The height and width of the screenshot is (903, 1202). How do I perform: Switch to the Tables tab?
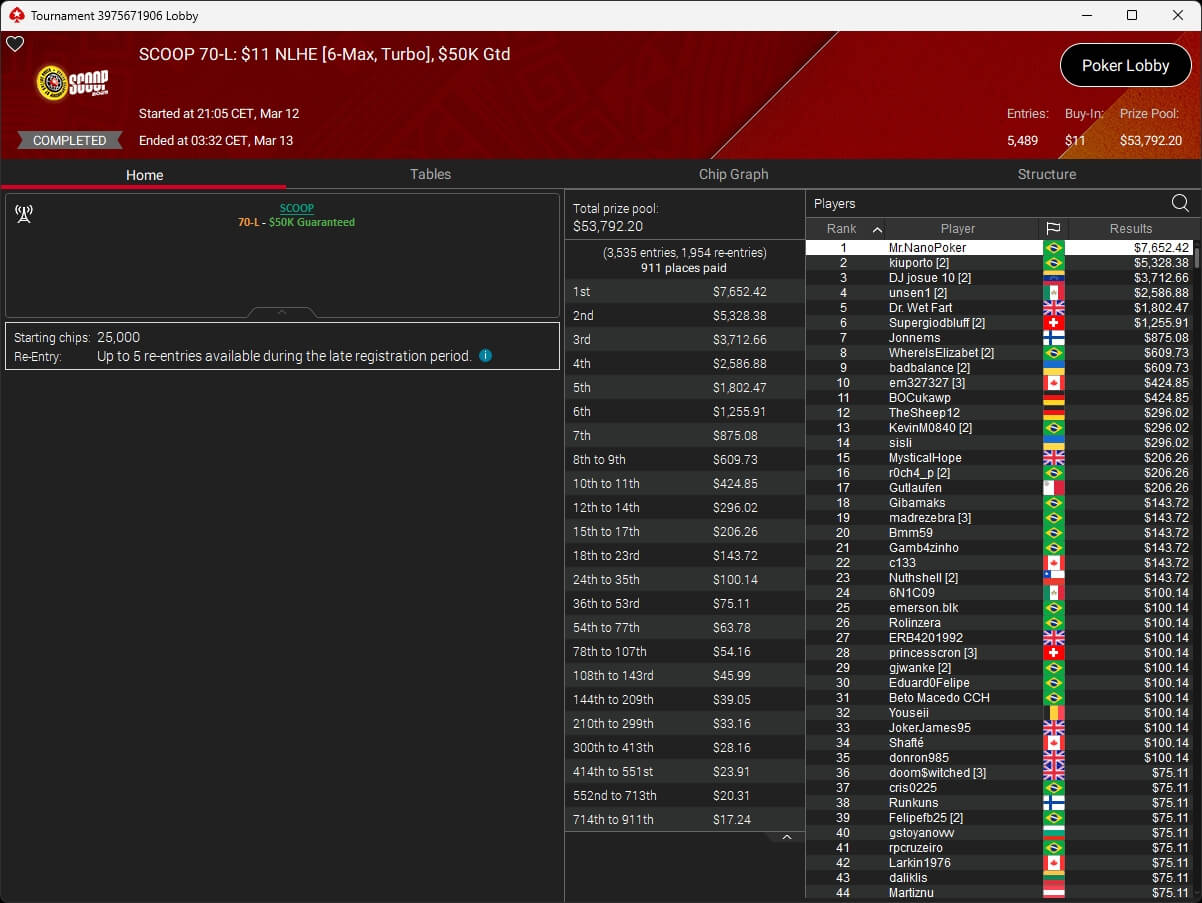tap(430, 174)
